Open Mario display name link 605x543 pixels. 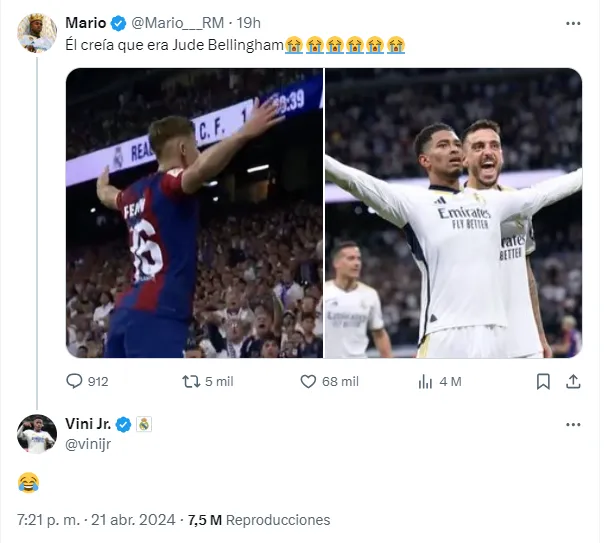point(85,23)
